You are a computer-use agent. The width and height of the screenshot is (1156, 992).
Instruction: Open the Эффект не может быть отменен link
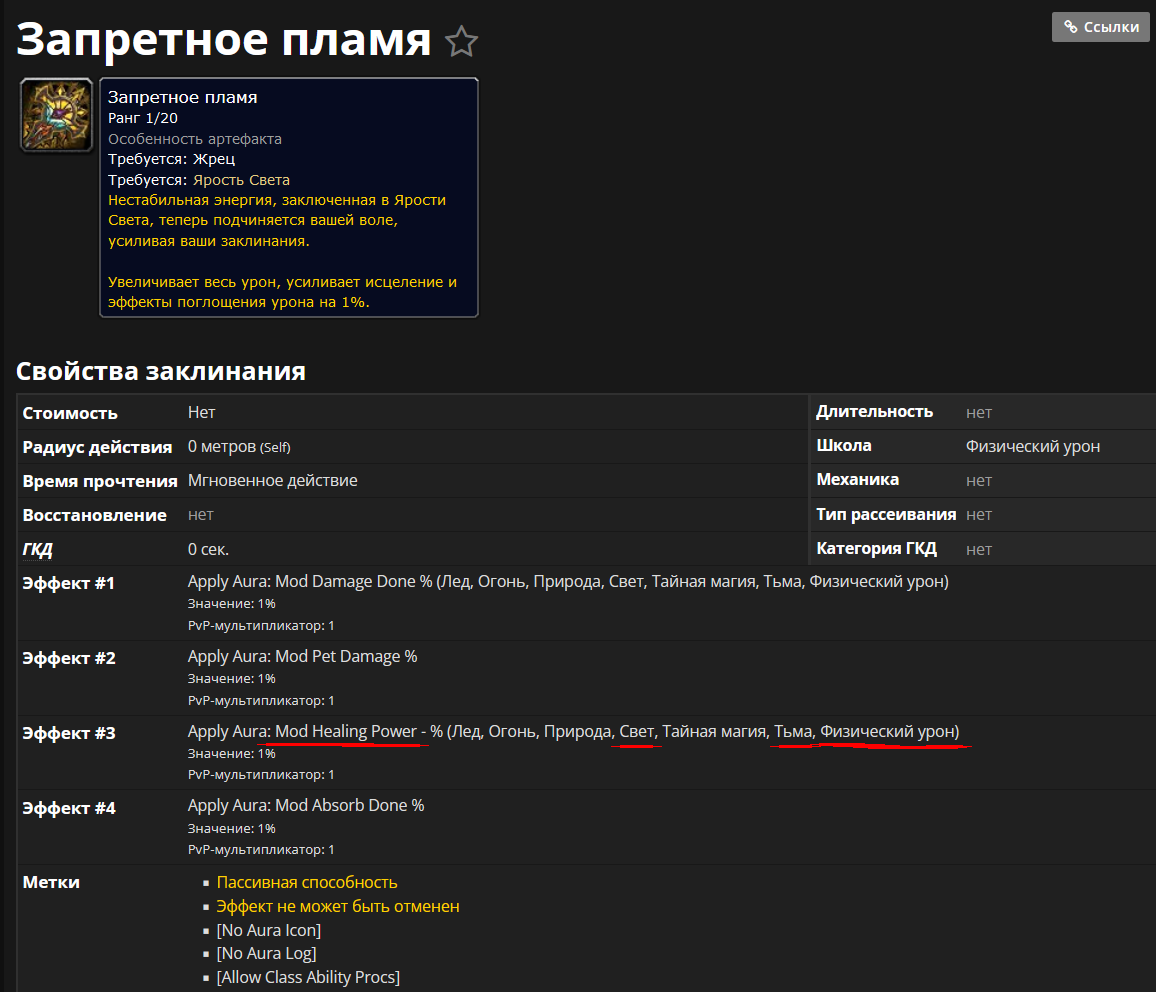(x=338, y=906)
